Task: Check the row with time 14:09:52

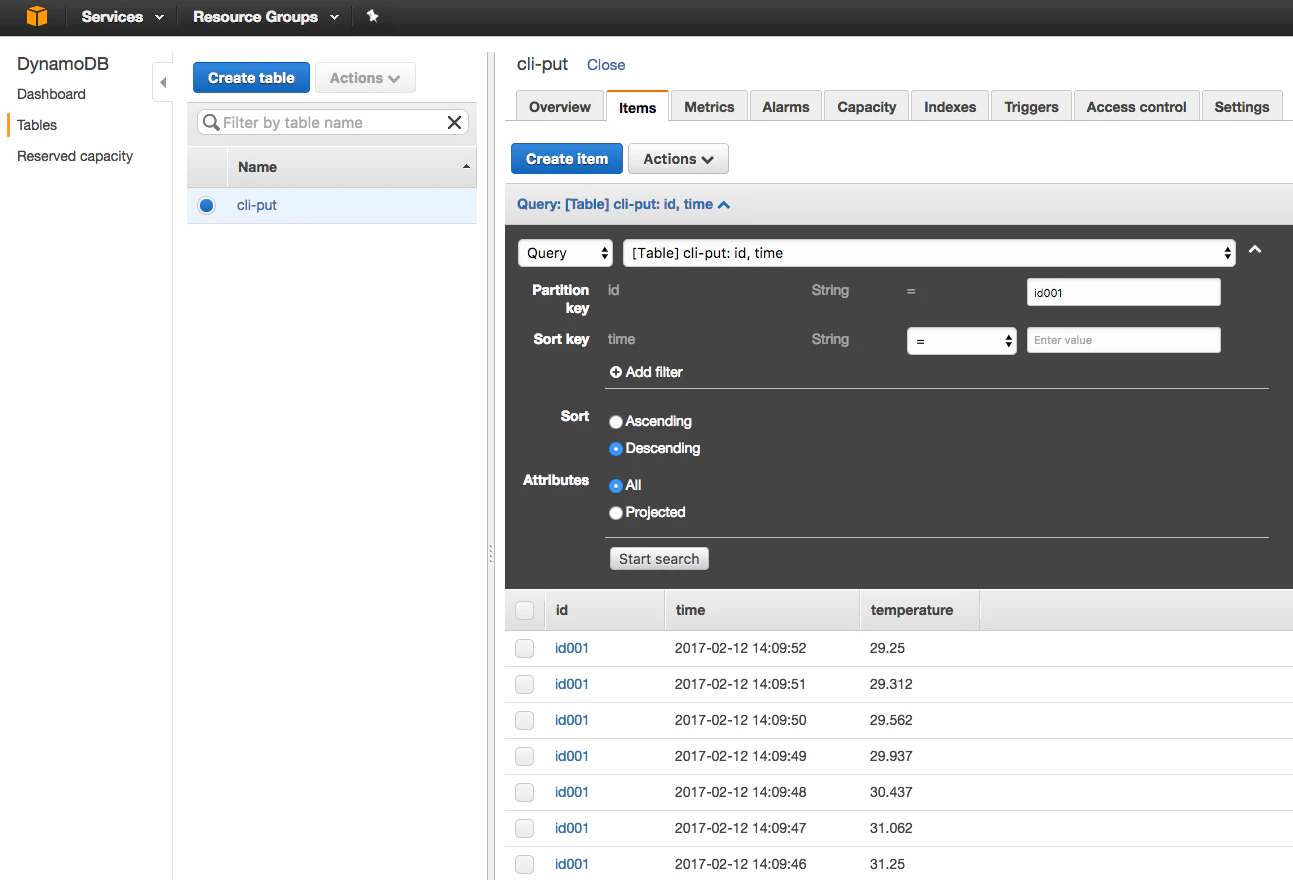Action: click(524, 648)
